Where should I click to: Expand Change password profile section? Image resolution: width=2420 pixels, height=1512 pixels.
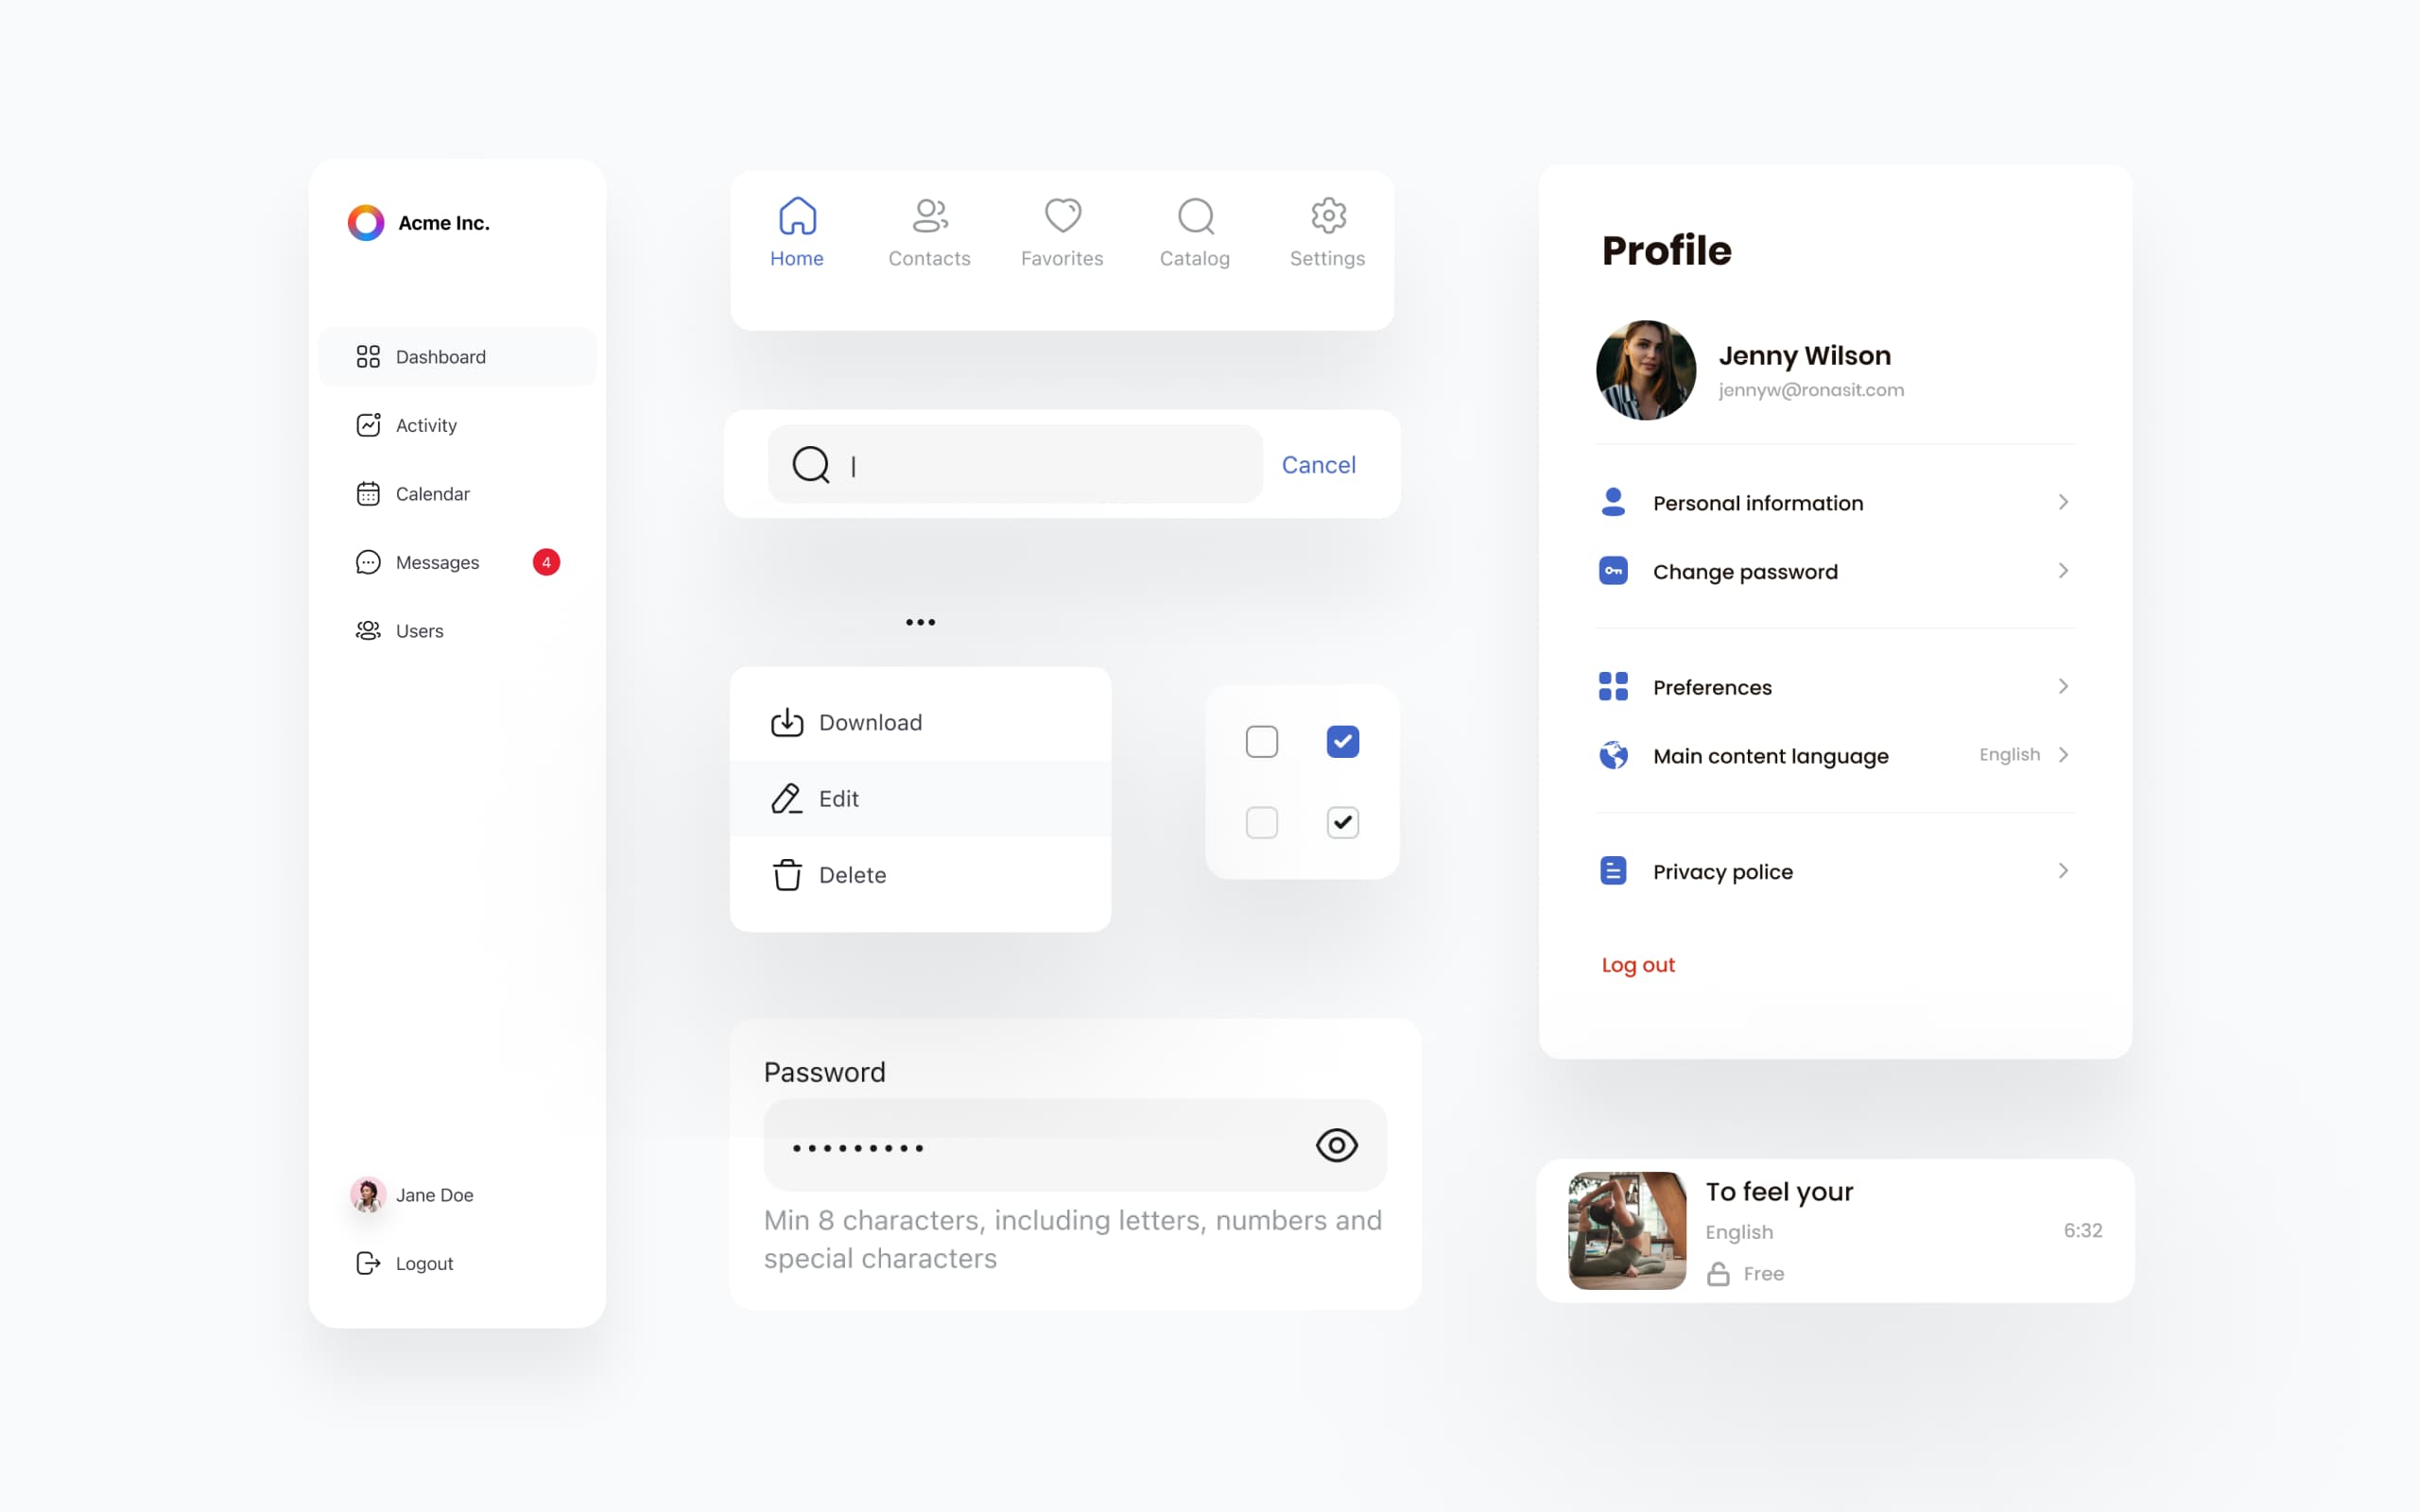tap(2061, 570)
